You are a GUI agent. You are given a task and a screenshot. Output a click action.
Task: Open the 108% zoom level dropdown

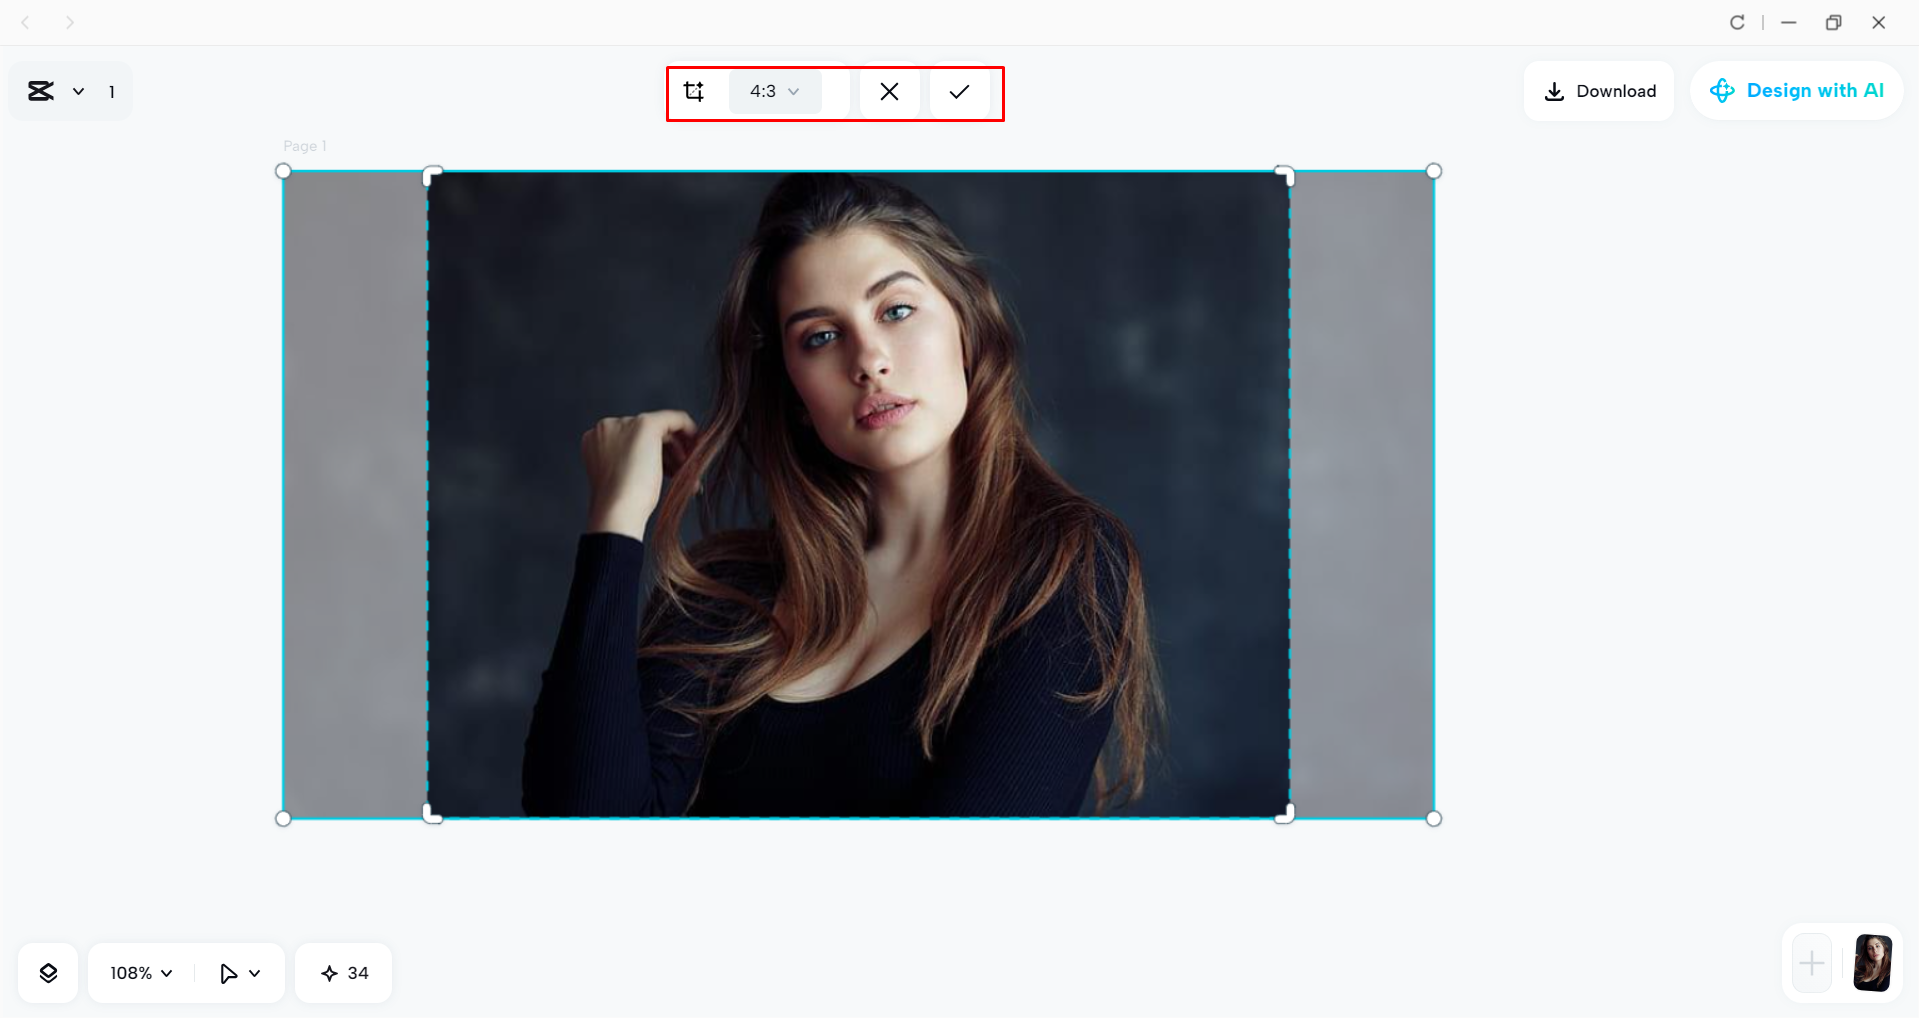(141, 973)
